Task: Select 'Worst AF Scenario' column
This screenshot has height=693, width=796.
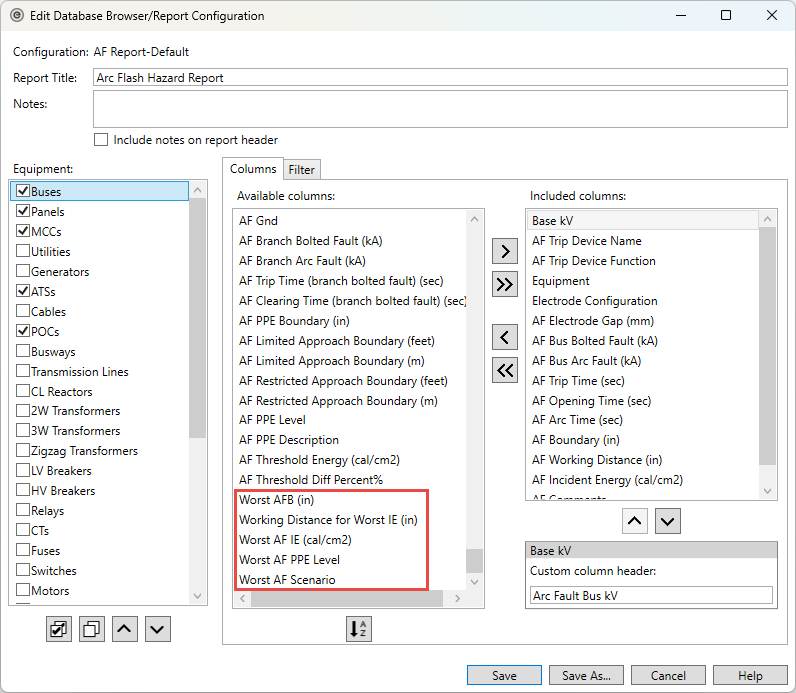Action: point(287,580)
